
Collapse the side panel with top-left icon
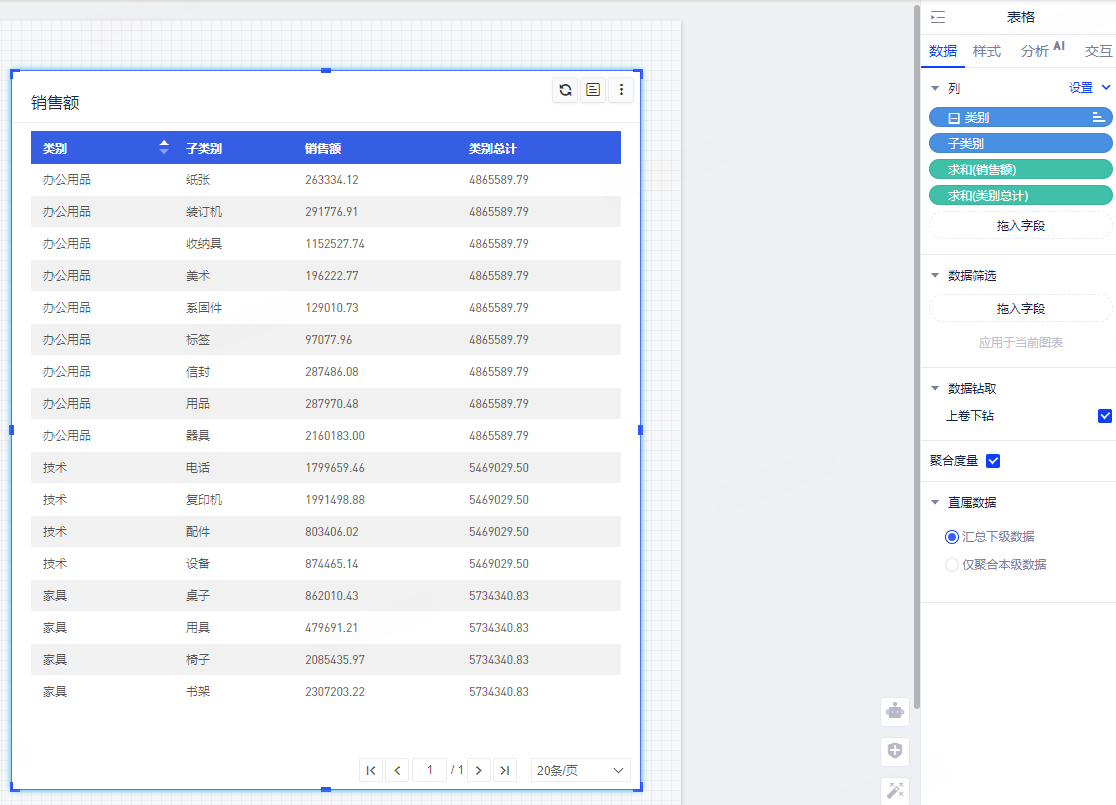pos(937,17)
